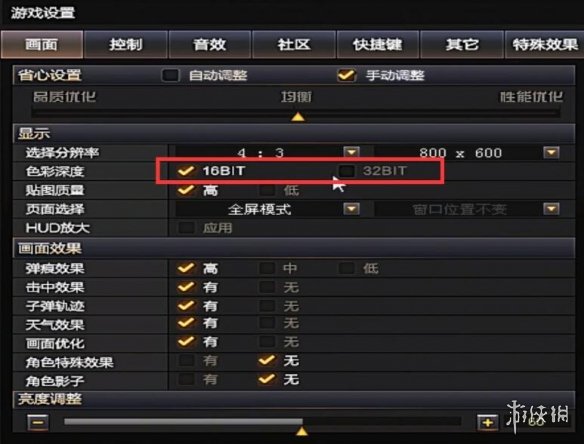Turn off 天气效果 by selecting 无
Screen dimensions: 584x444
tap(267, 323)
